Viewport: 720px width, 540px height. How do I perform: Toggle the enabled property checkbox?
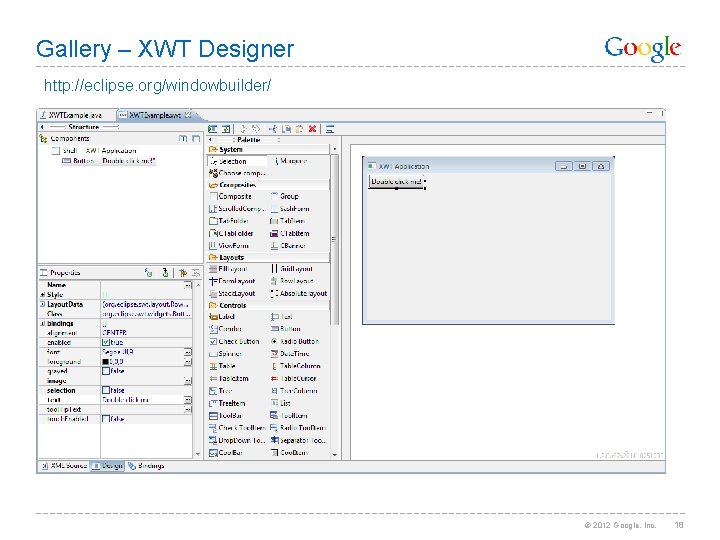click(106, 342)
